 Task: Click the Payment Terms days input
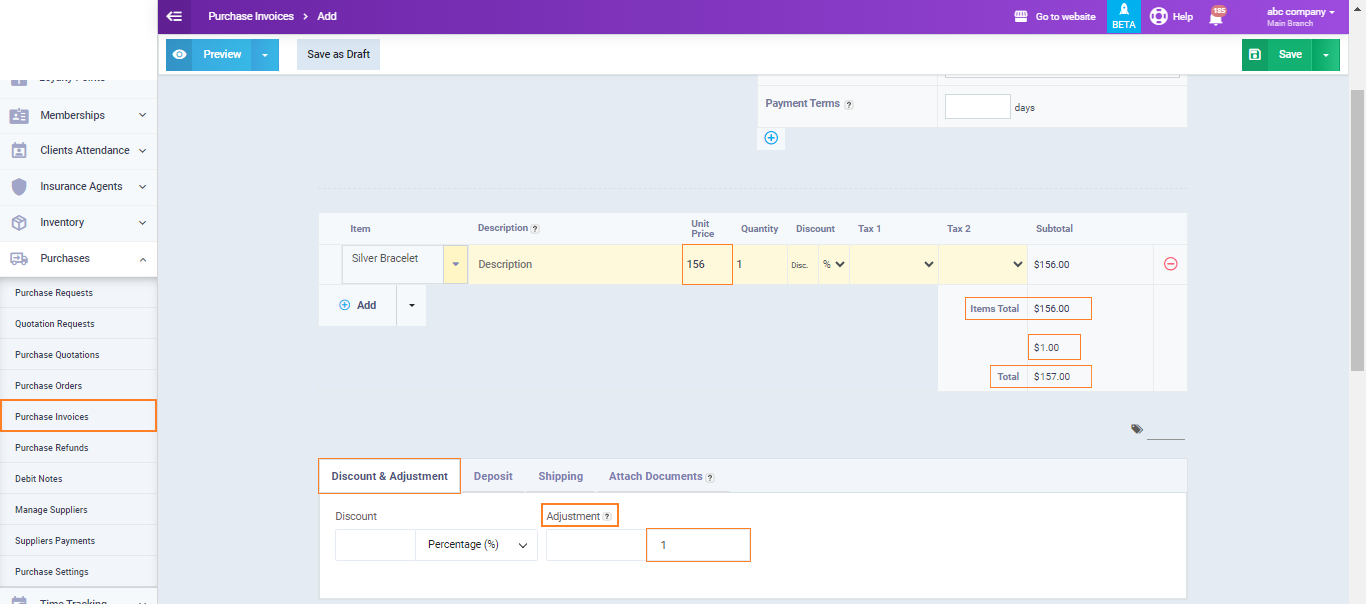pos(977,107)
